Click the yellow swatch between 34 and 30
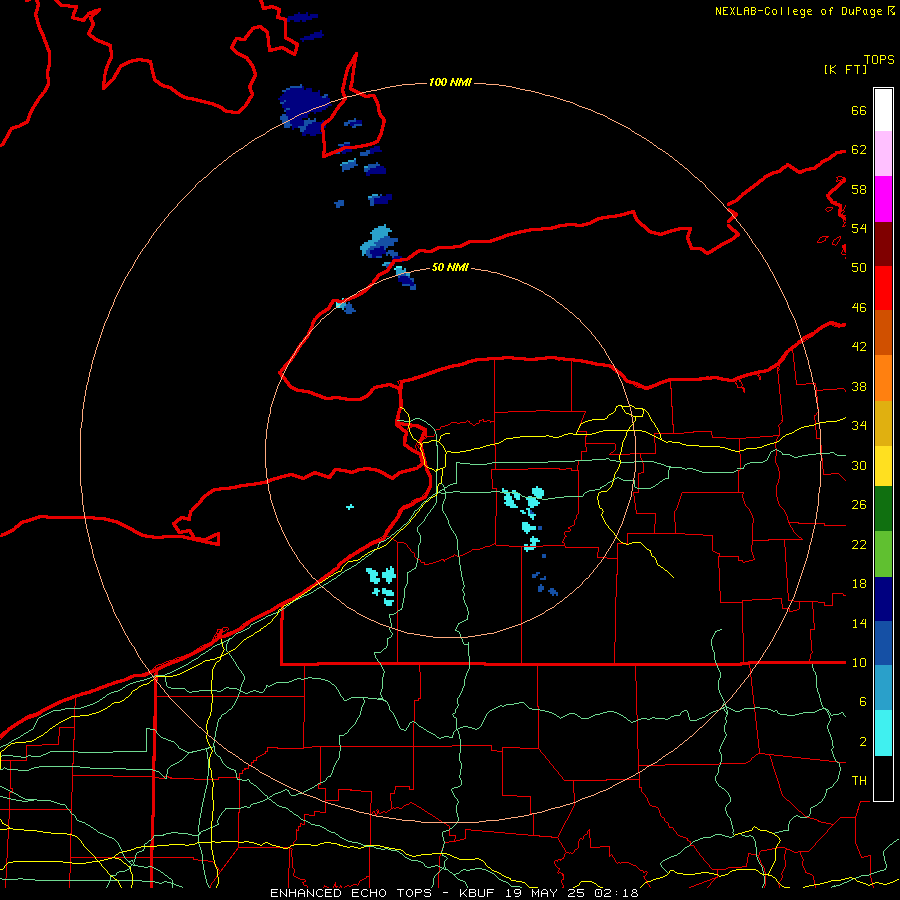This screenshot has width=900, height=900. [x=883, y=466]
